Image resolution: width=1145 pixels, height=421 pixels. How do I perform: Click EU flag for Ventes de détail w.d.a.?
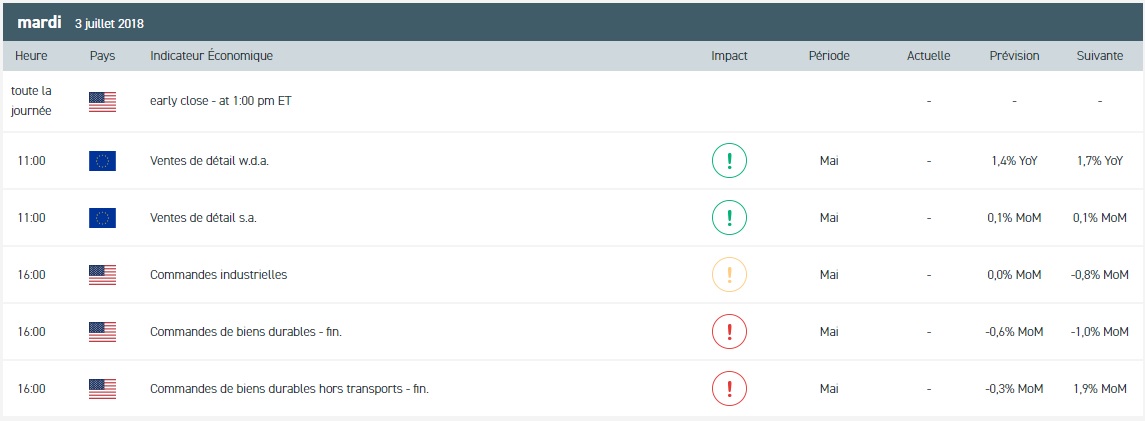102,161
